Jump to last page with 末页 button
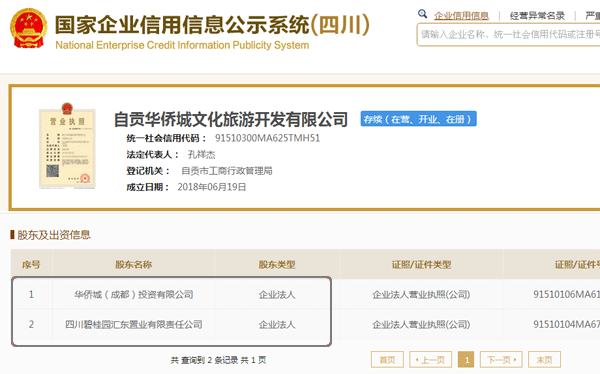This screenshot has width=600, height=374. (x=544, y=359)
